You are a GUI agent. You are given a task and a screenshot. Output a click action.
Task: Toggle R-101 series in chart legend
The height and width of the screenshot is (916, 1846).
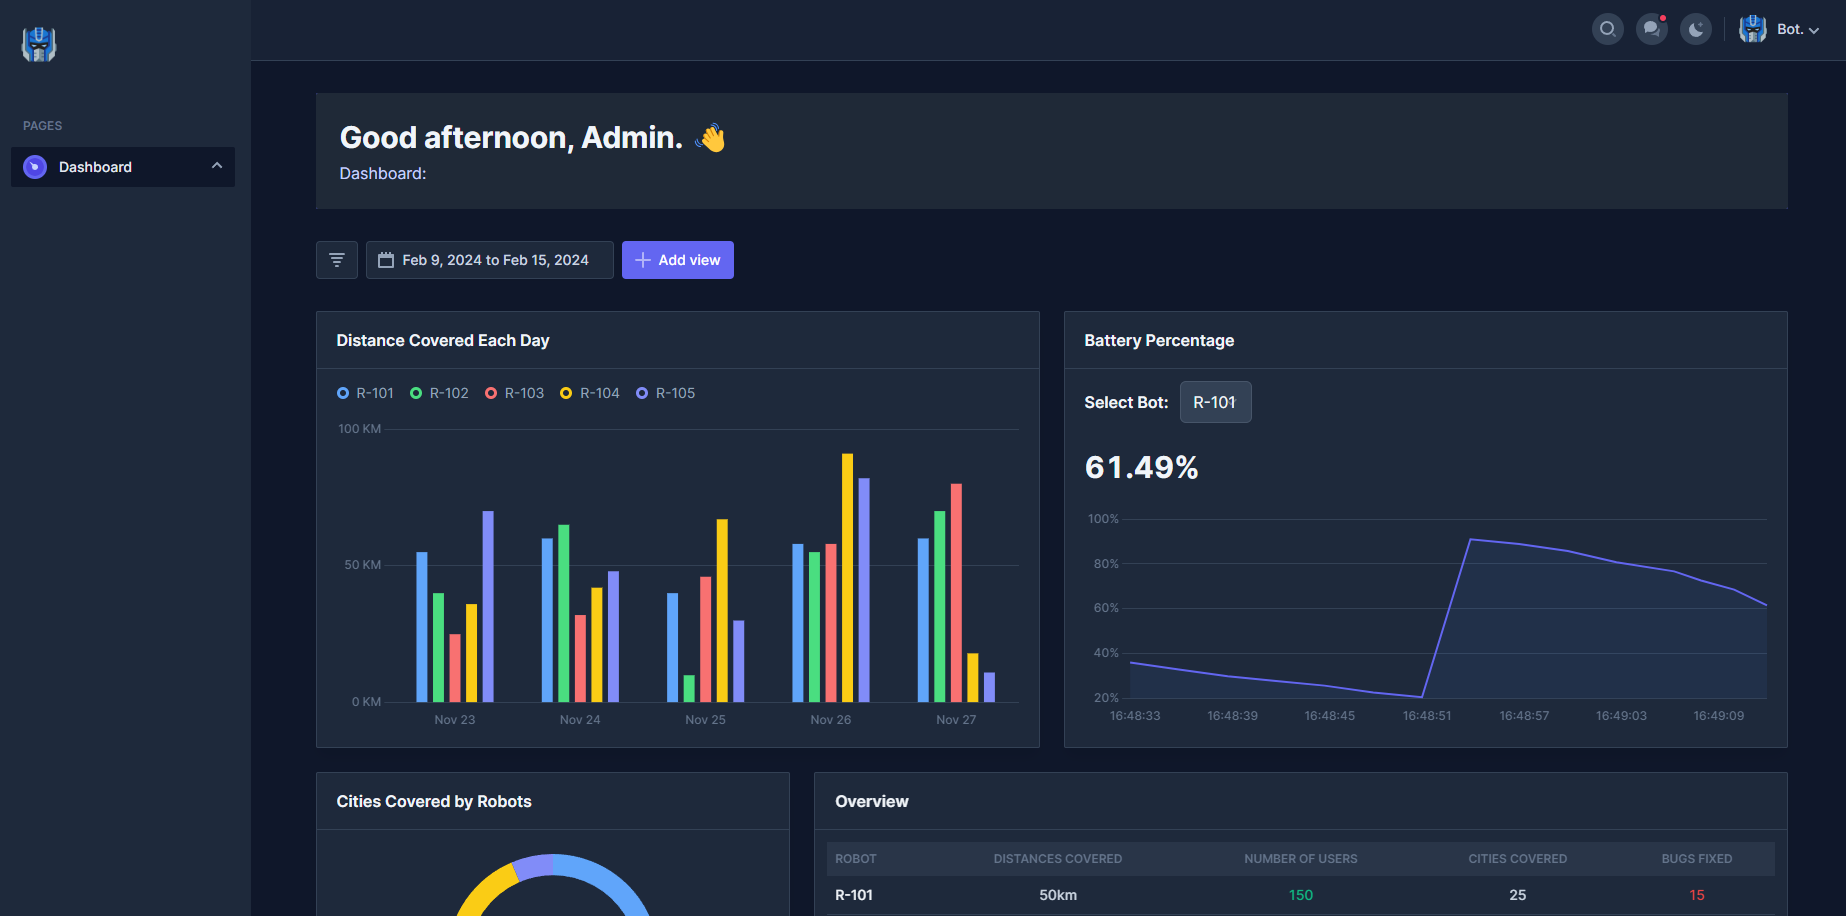(x=365, y=393)
